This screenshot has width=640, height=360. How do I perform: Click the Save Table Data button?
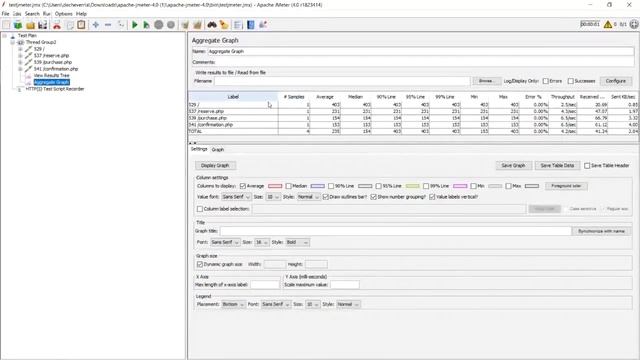(557, 166)
